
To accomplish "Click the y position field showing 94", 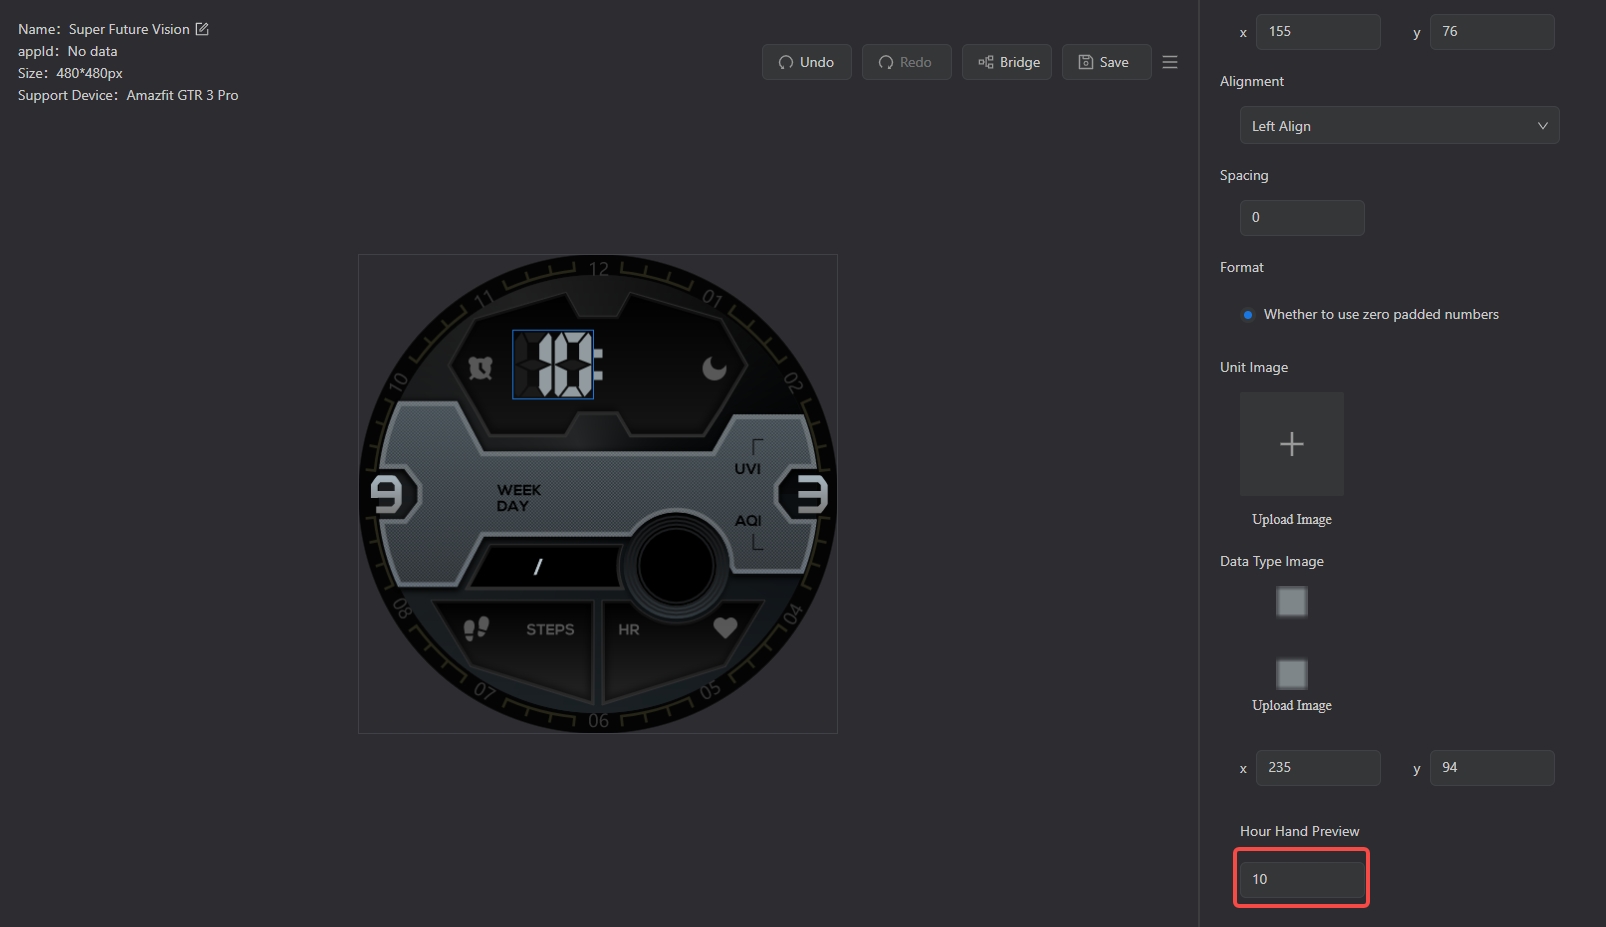I will 1491,768.
